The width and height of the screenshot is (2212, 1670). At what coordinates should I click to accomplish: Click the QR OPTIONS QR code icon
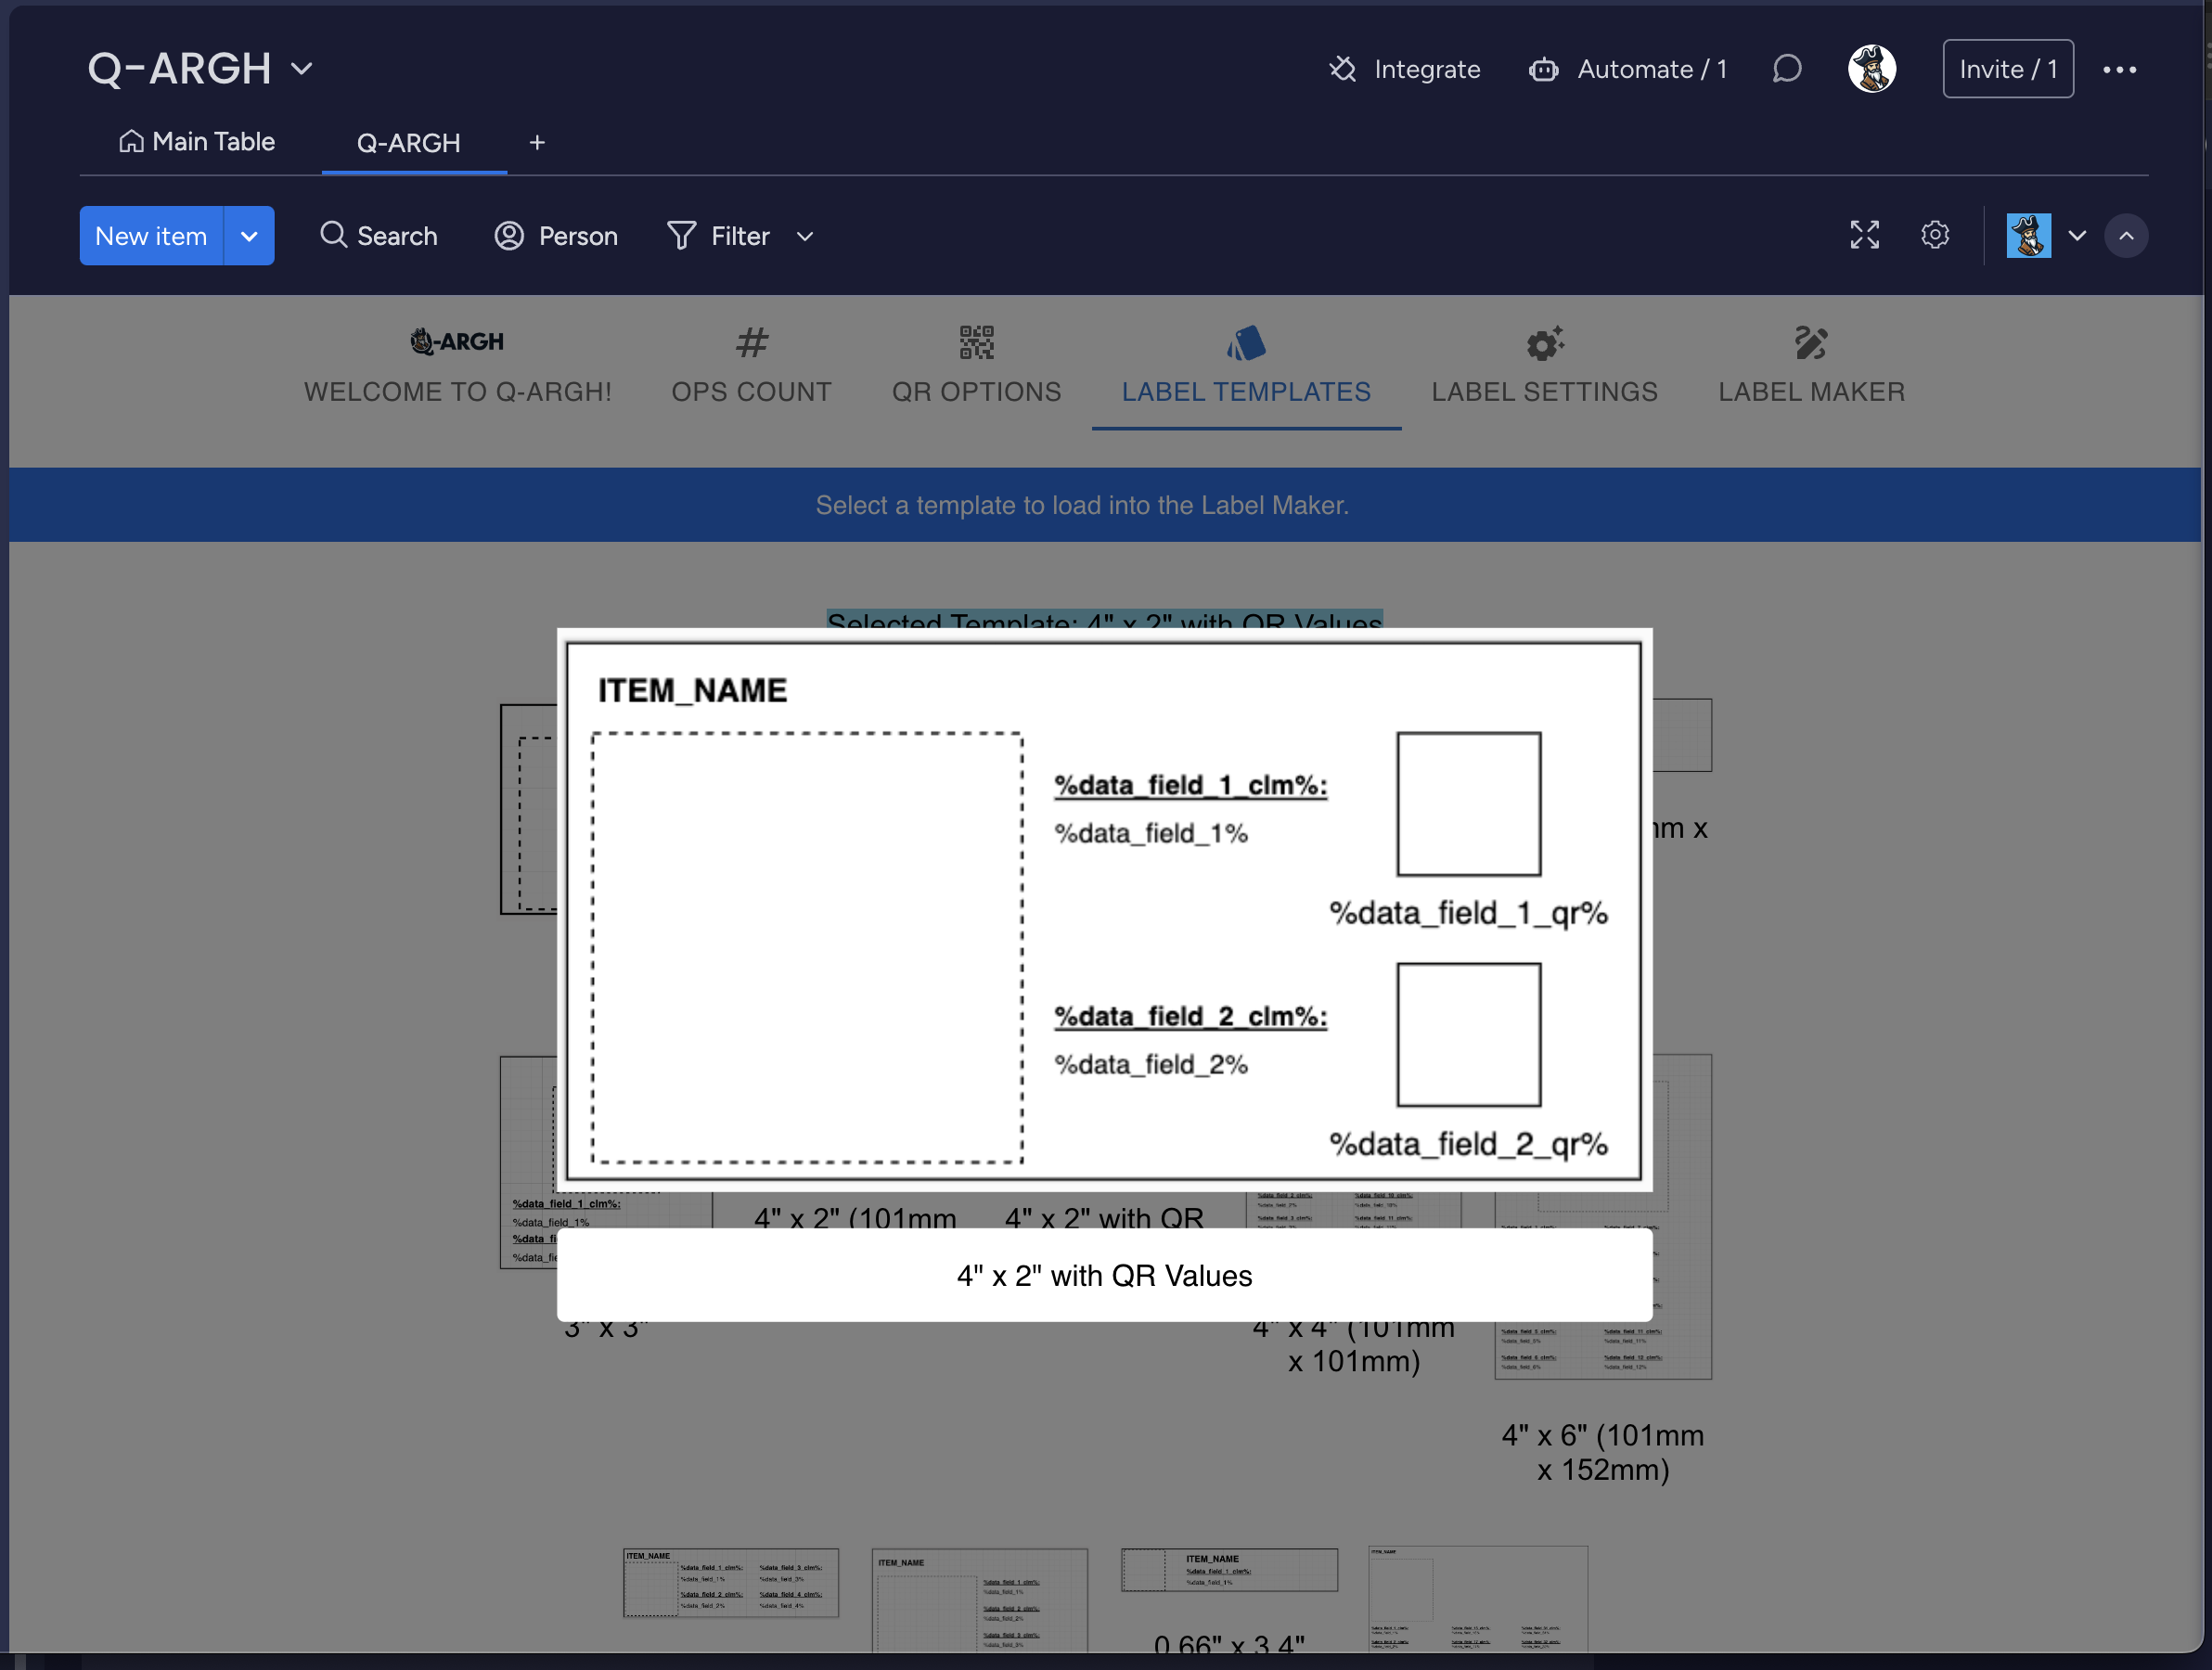click(x=976, y=343)
